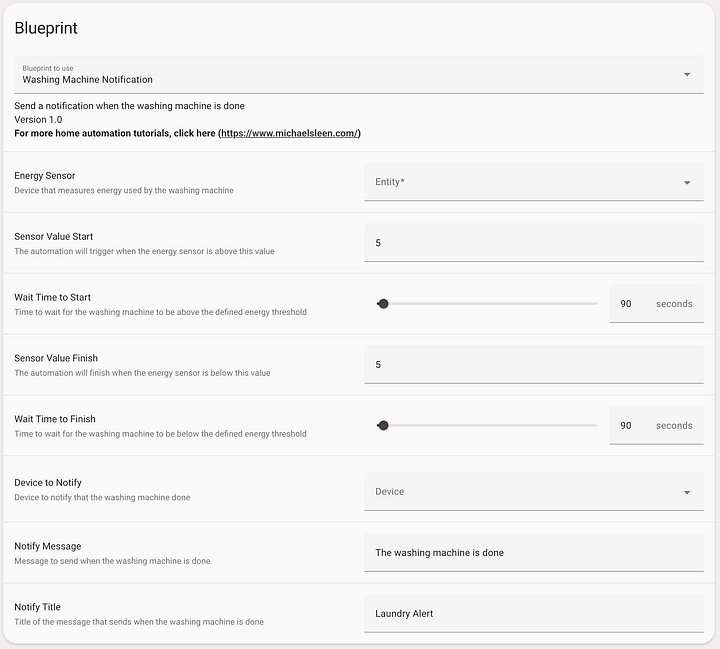Click the Notify Message text field

534,553
